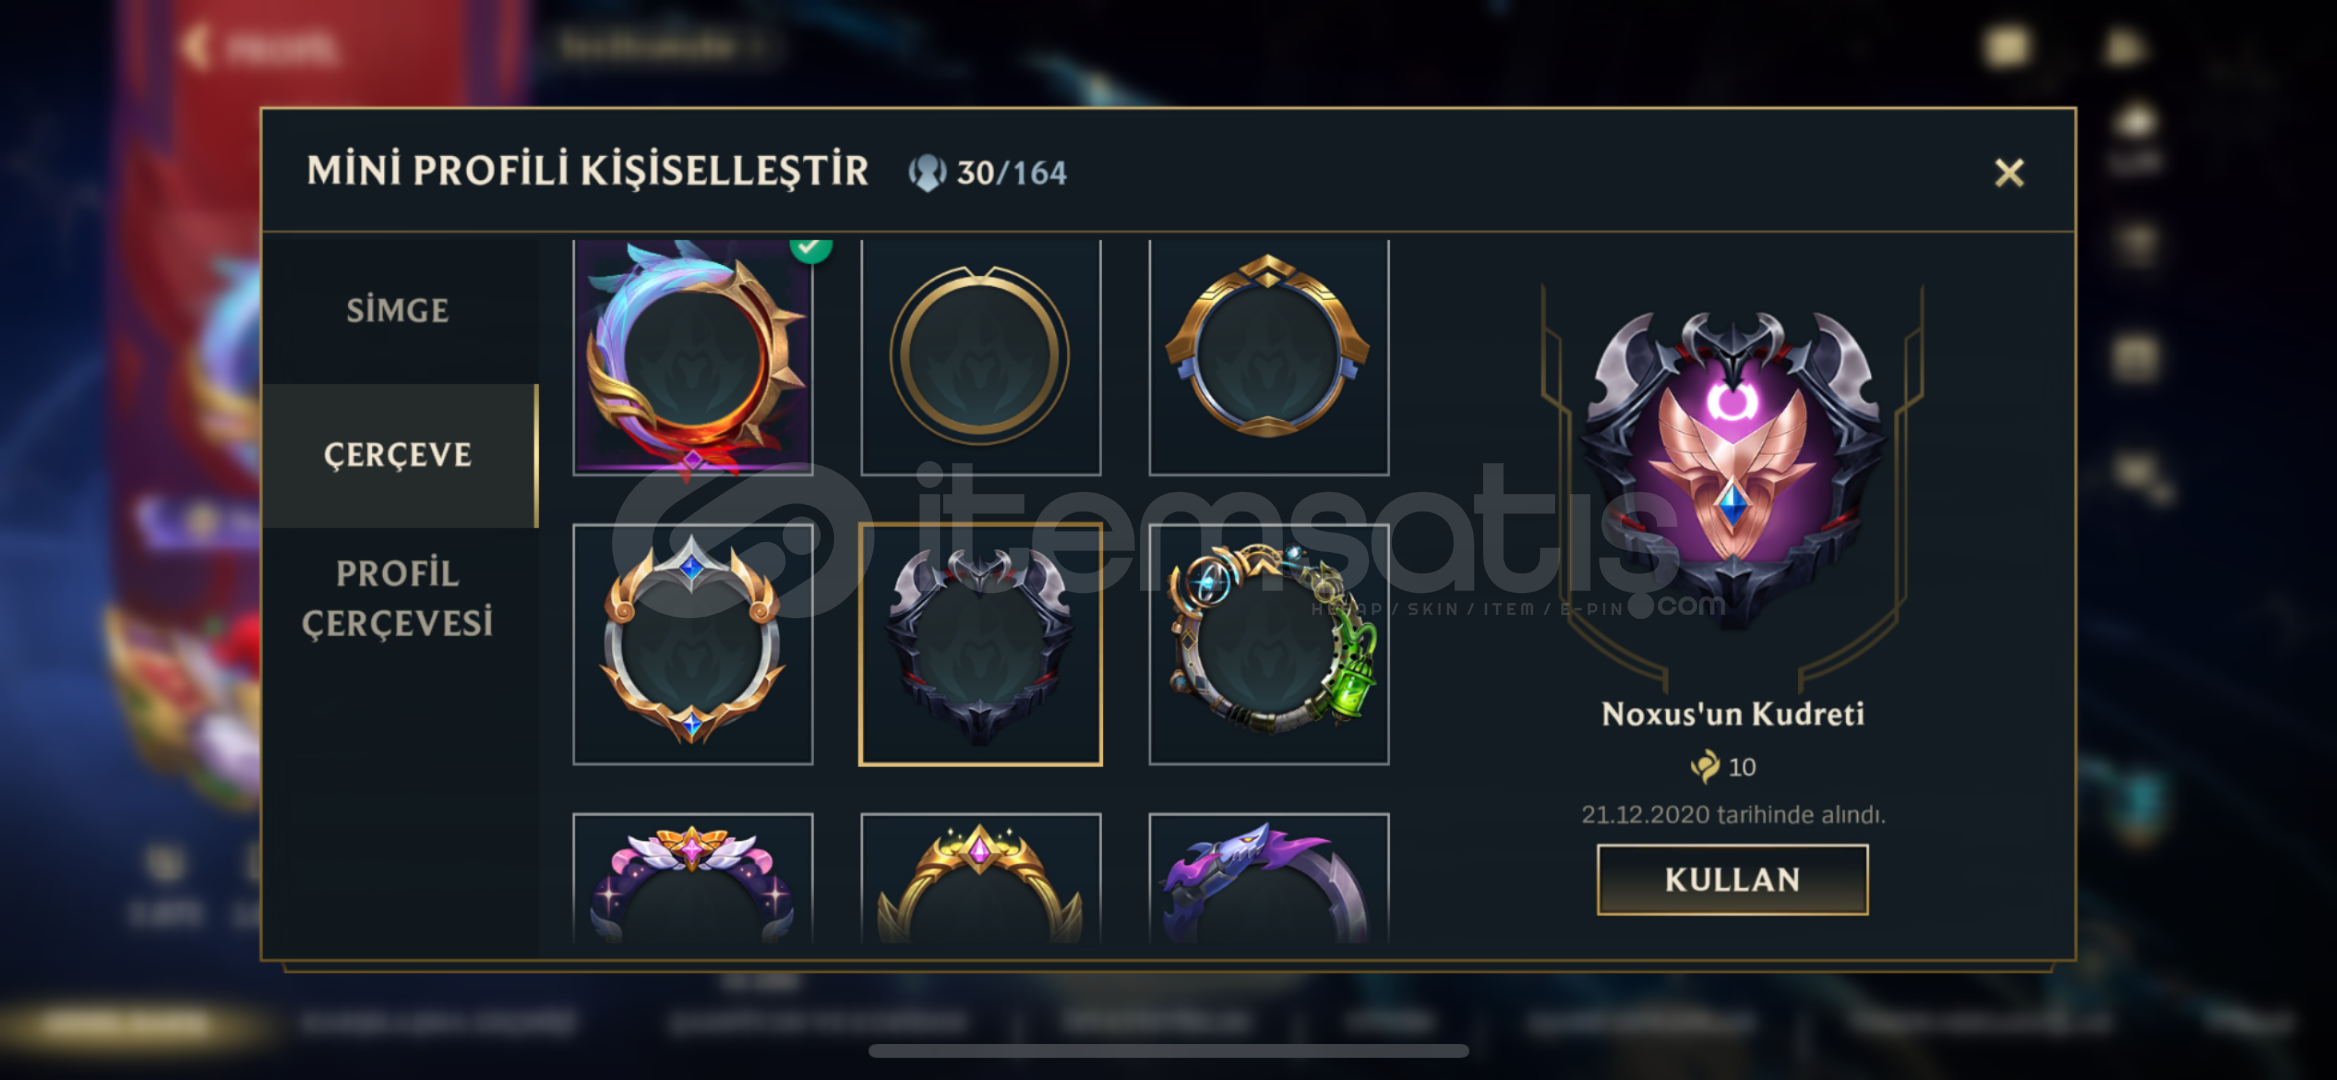Viewport: 2337px width, 1080px height.
Task: Click the Noxus'un Kudreti title text
Action: click(1732, 714)
